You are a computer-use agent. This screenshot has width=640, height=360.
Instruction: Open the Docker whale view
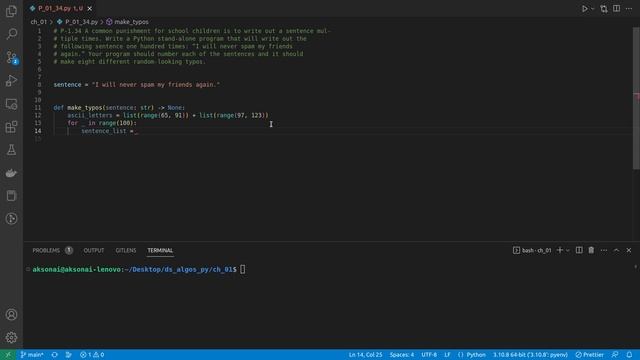click(11, 173)
